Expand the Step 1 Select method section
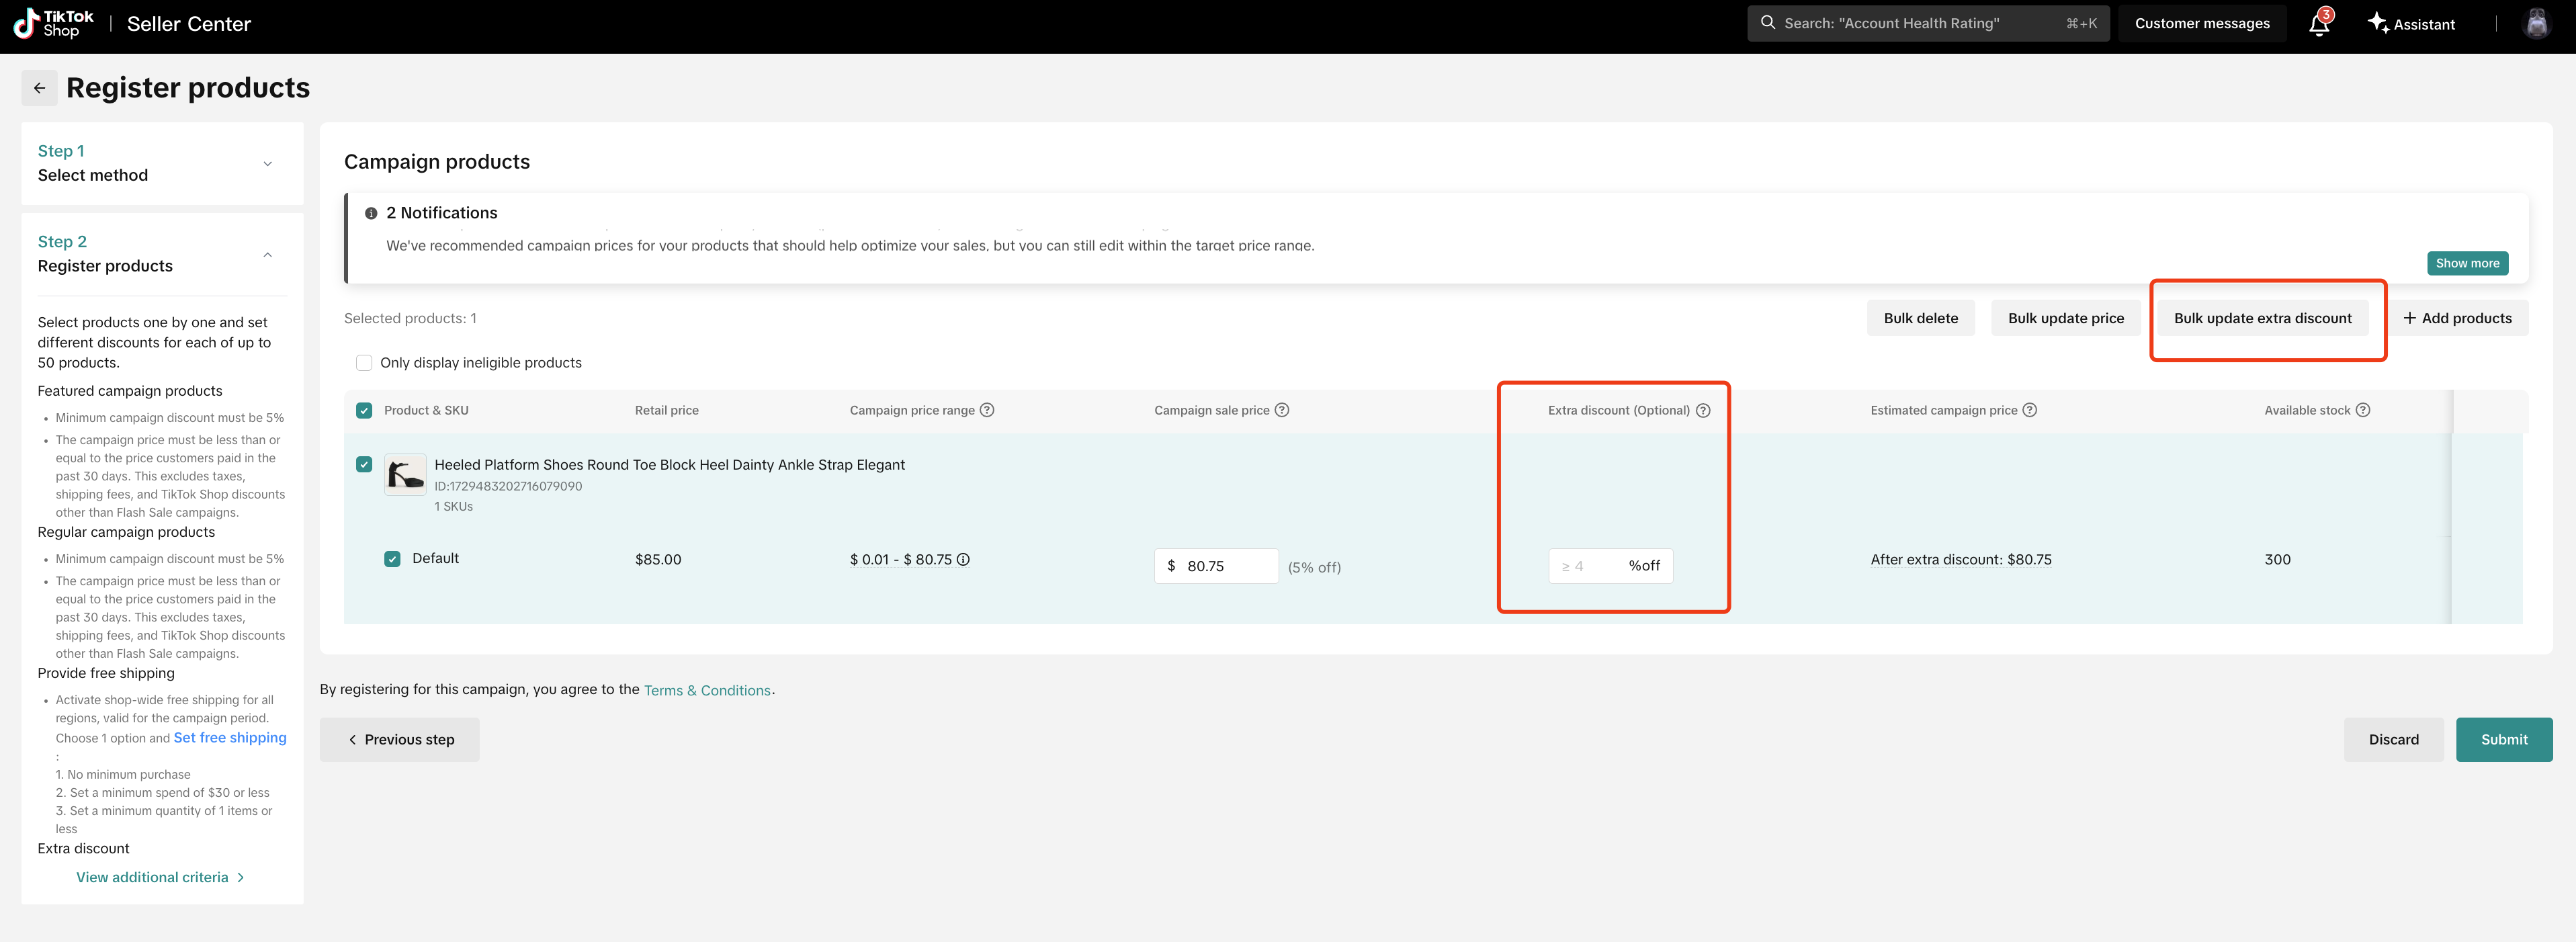This screenshot has width=2576, height=942. 267,164
